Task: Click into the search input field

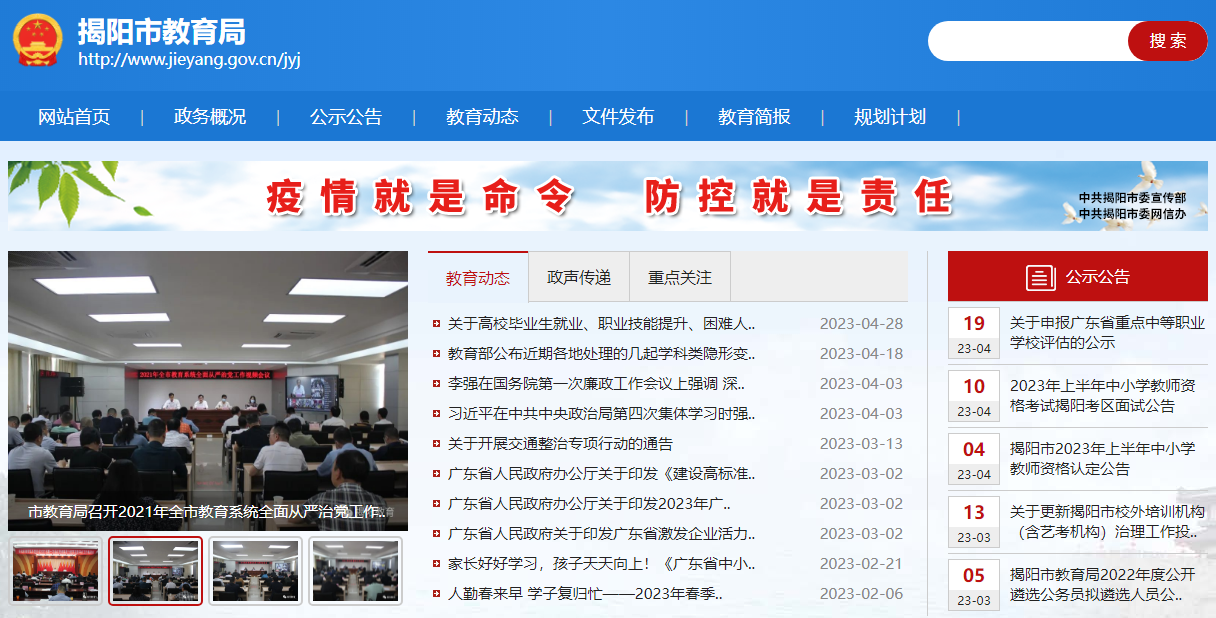Action: (1030, 41)
